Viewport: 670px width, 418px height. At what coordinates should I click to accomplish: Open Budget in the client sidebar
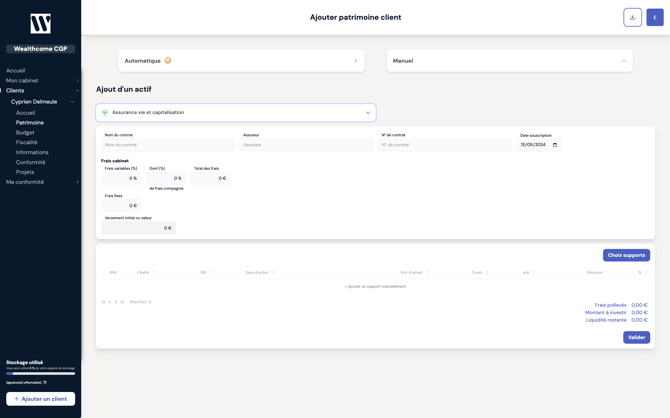(x=25, y=132)
